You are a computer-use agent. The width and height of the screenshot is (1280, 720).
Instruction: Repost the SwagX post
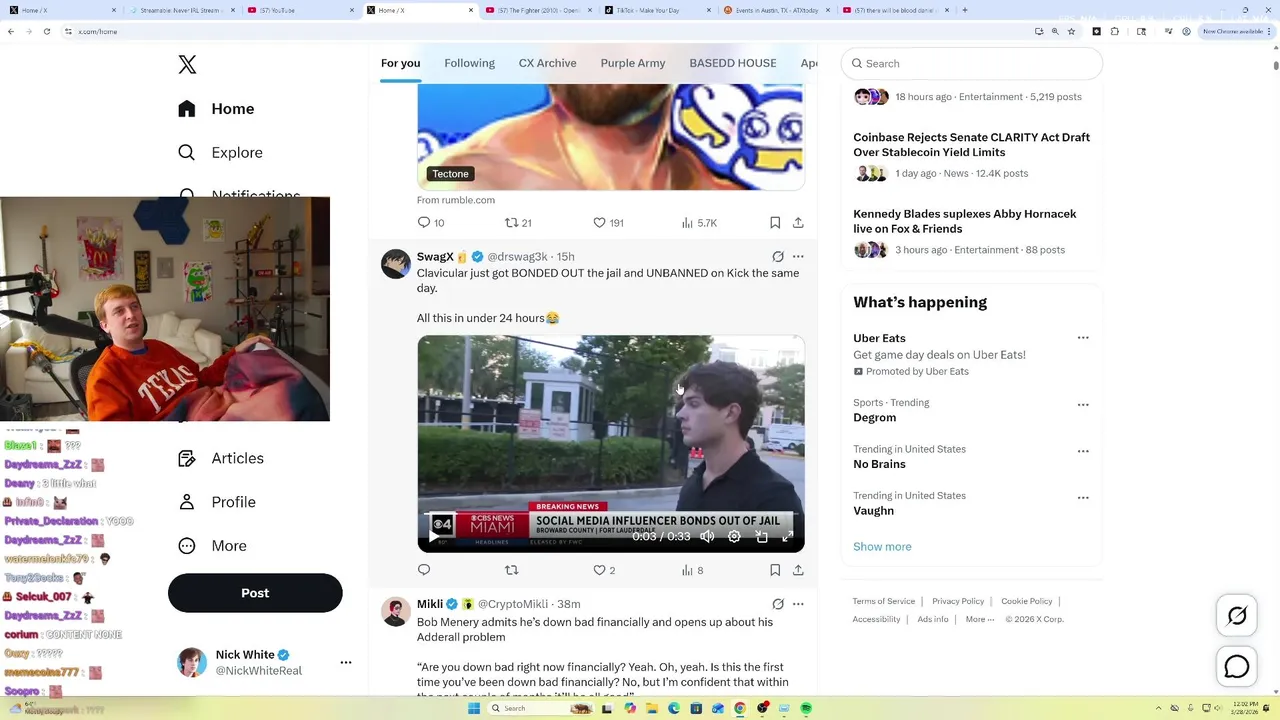click(511, 570)
